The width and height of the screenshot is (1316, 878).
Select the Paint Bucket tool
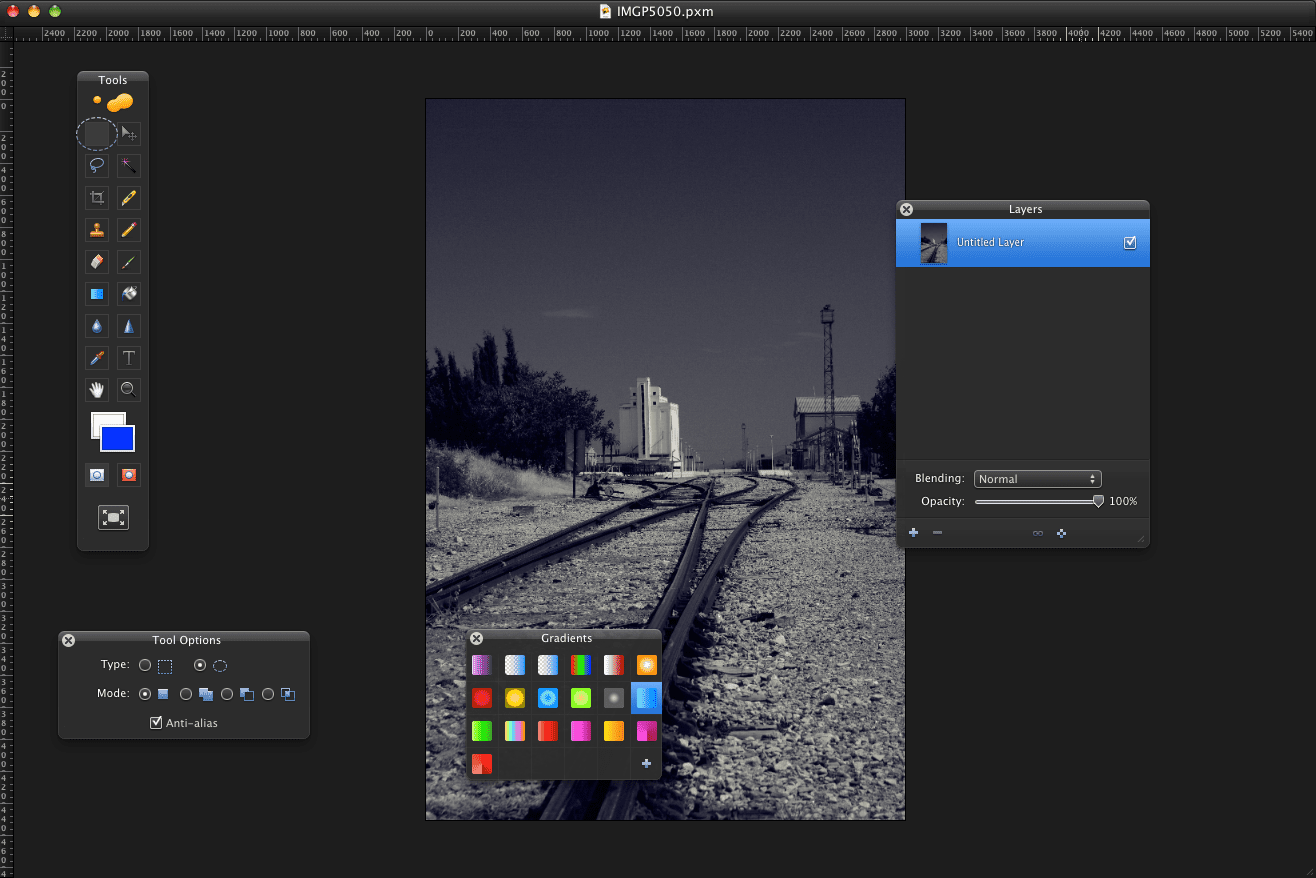(129, 293)
